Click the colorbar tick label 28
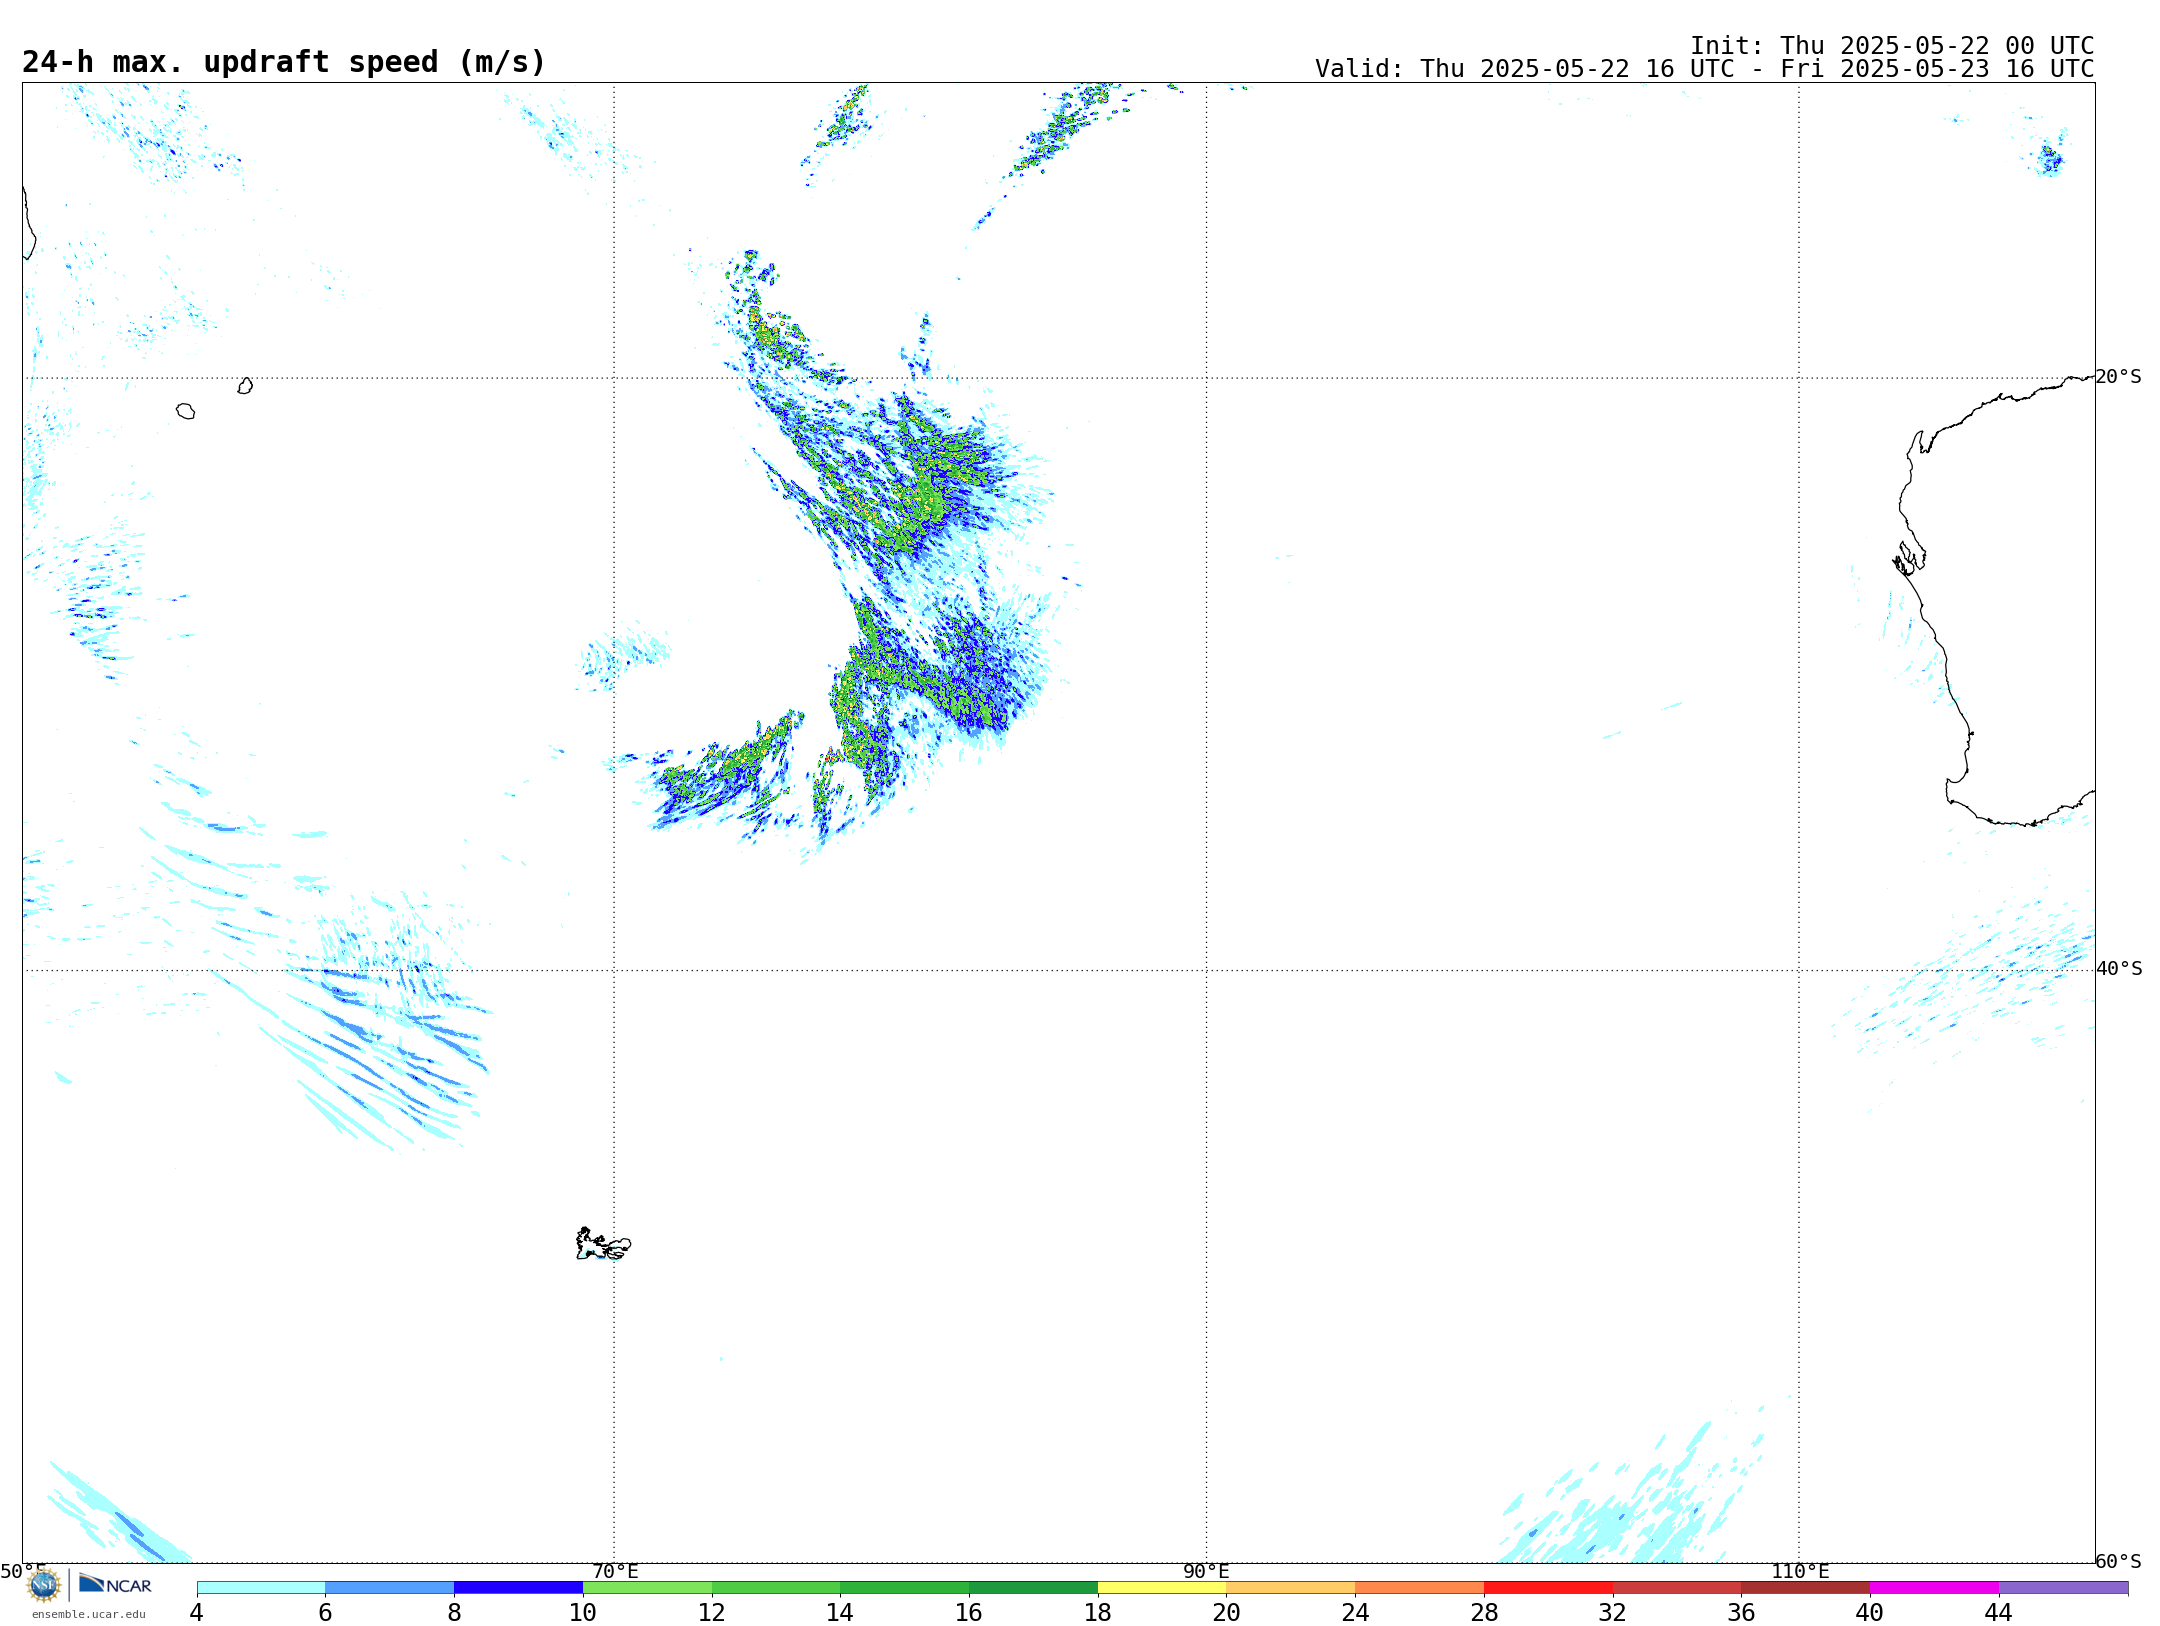The width and height of the screenshot is (2160, 1626). 1484,1612
